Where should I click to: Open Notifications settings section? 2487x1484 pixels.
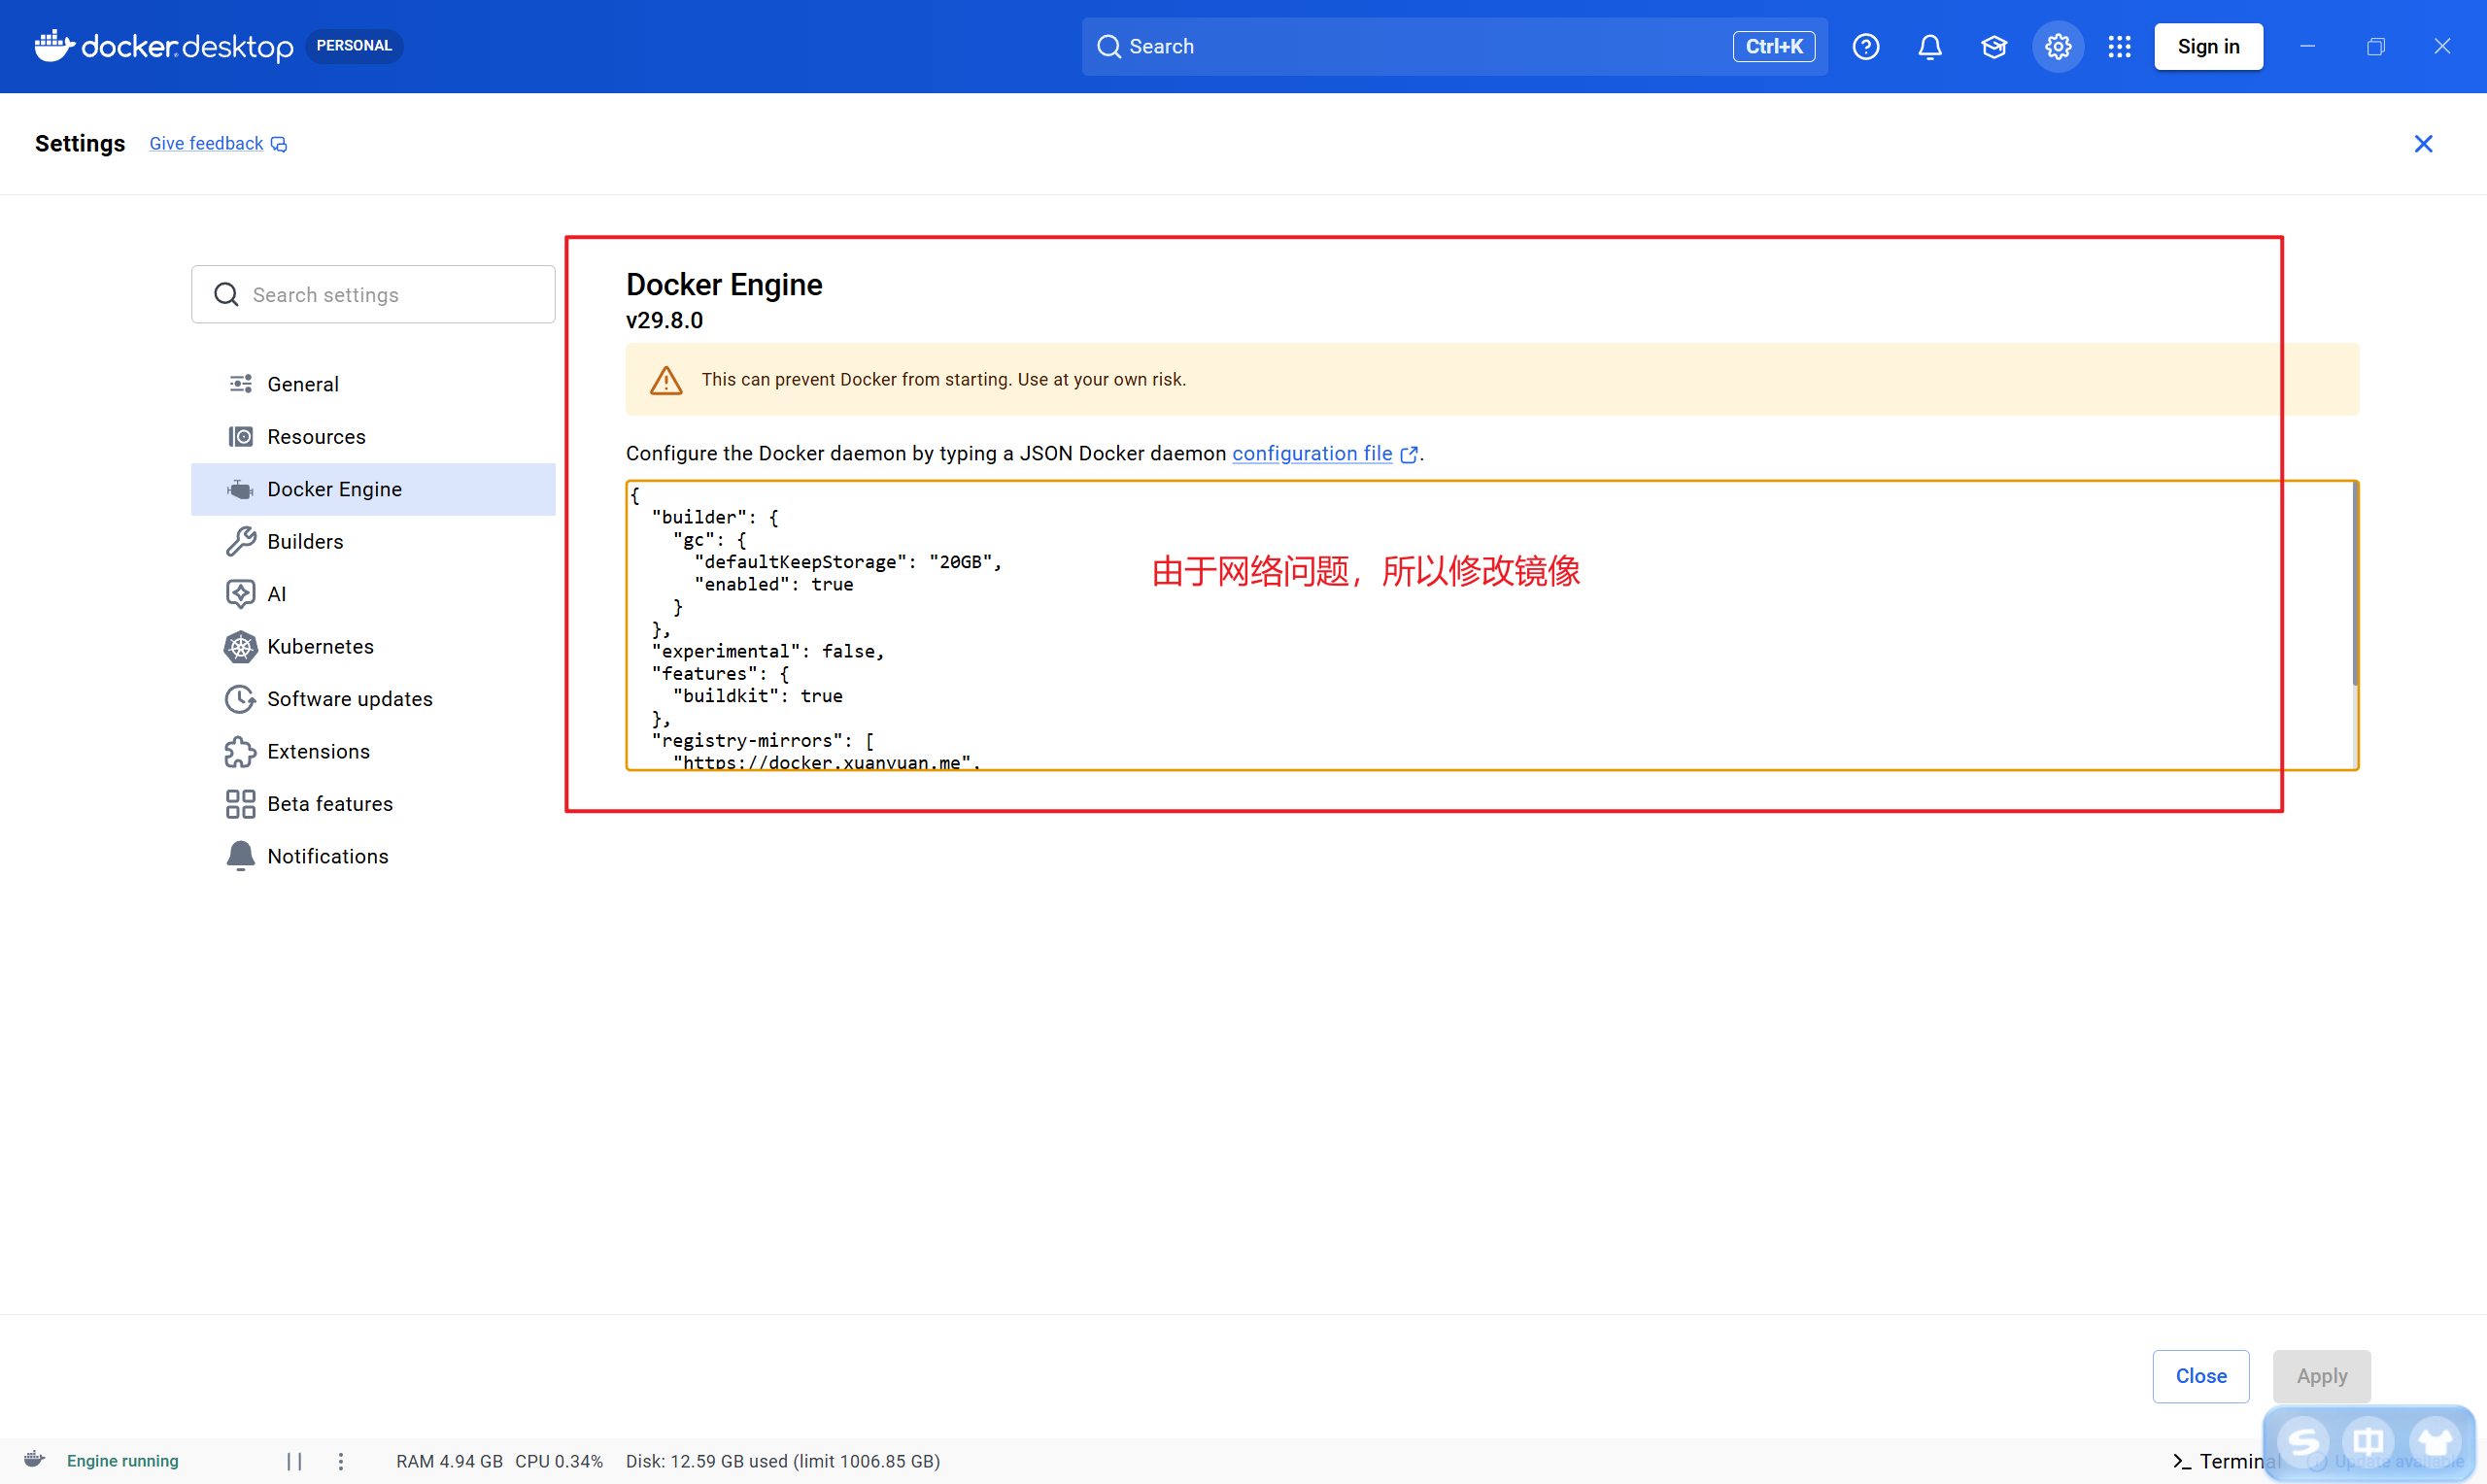(x=373, y=856)
